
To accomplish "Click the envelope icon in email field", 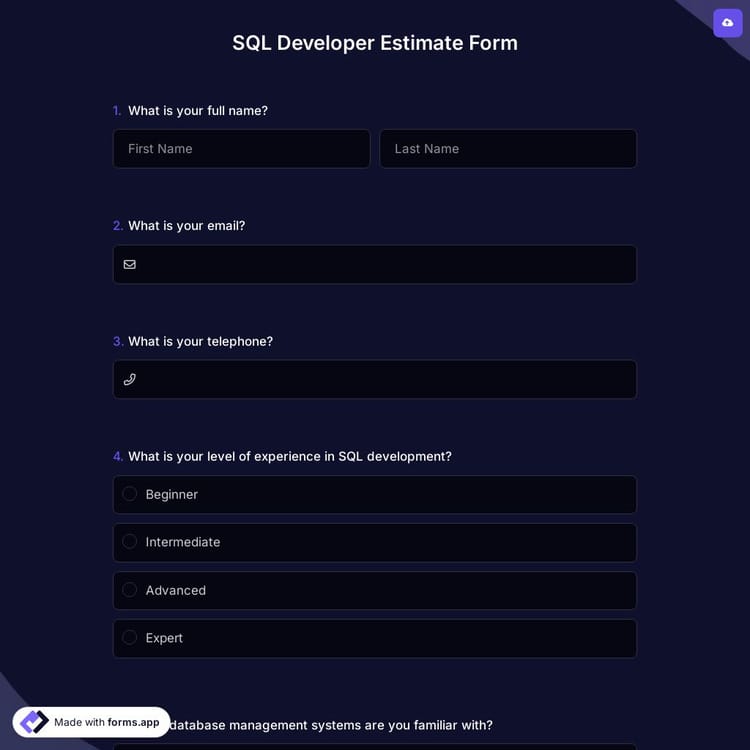I will click(x=129, y=265).
